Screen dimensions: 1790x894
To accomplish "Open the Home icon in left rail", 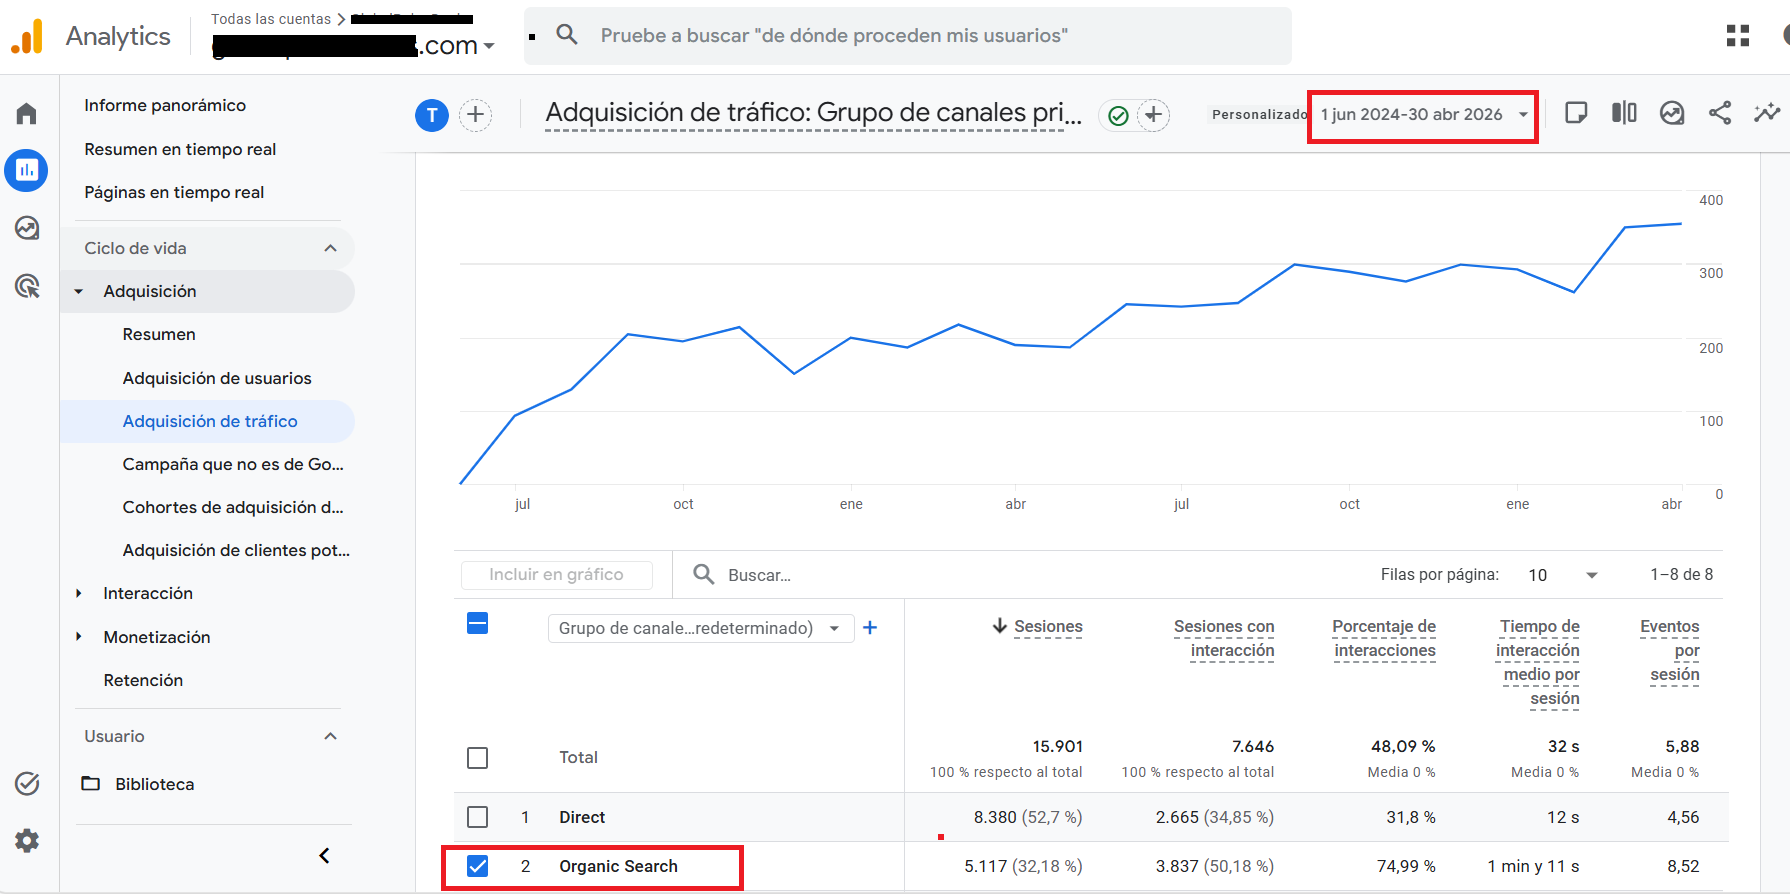I will (x=27, y=114).
